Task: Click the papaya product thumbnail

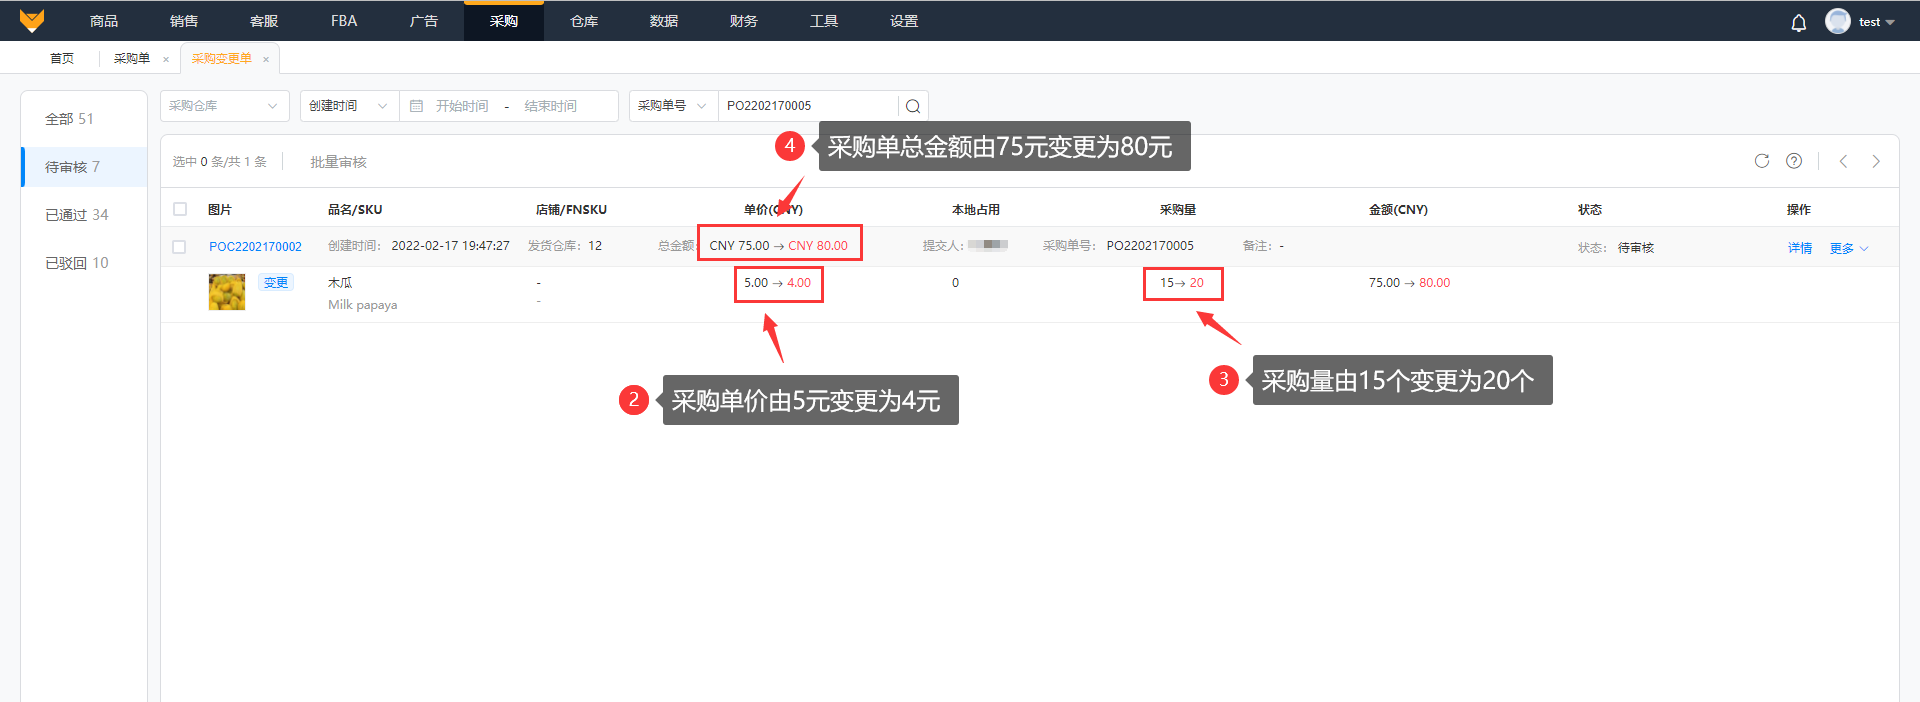Action: click(x=227, y=292)
